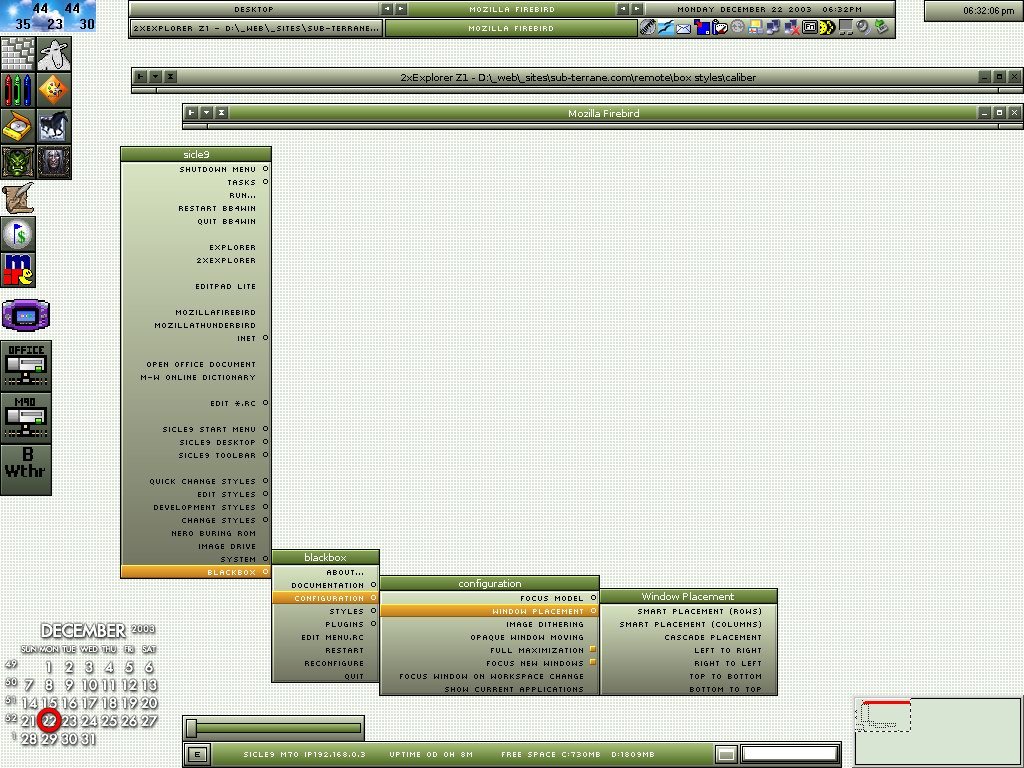This screenshot has width=1024, height=768.
Task: Expand the Shutdown Menu submenu
Action: click(x=196, y=169)
